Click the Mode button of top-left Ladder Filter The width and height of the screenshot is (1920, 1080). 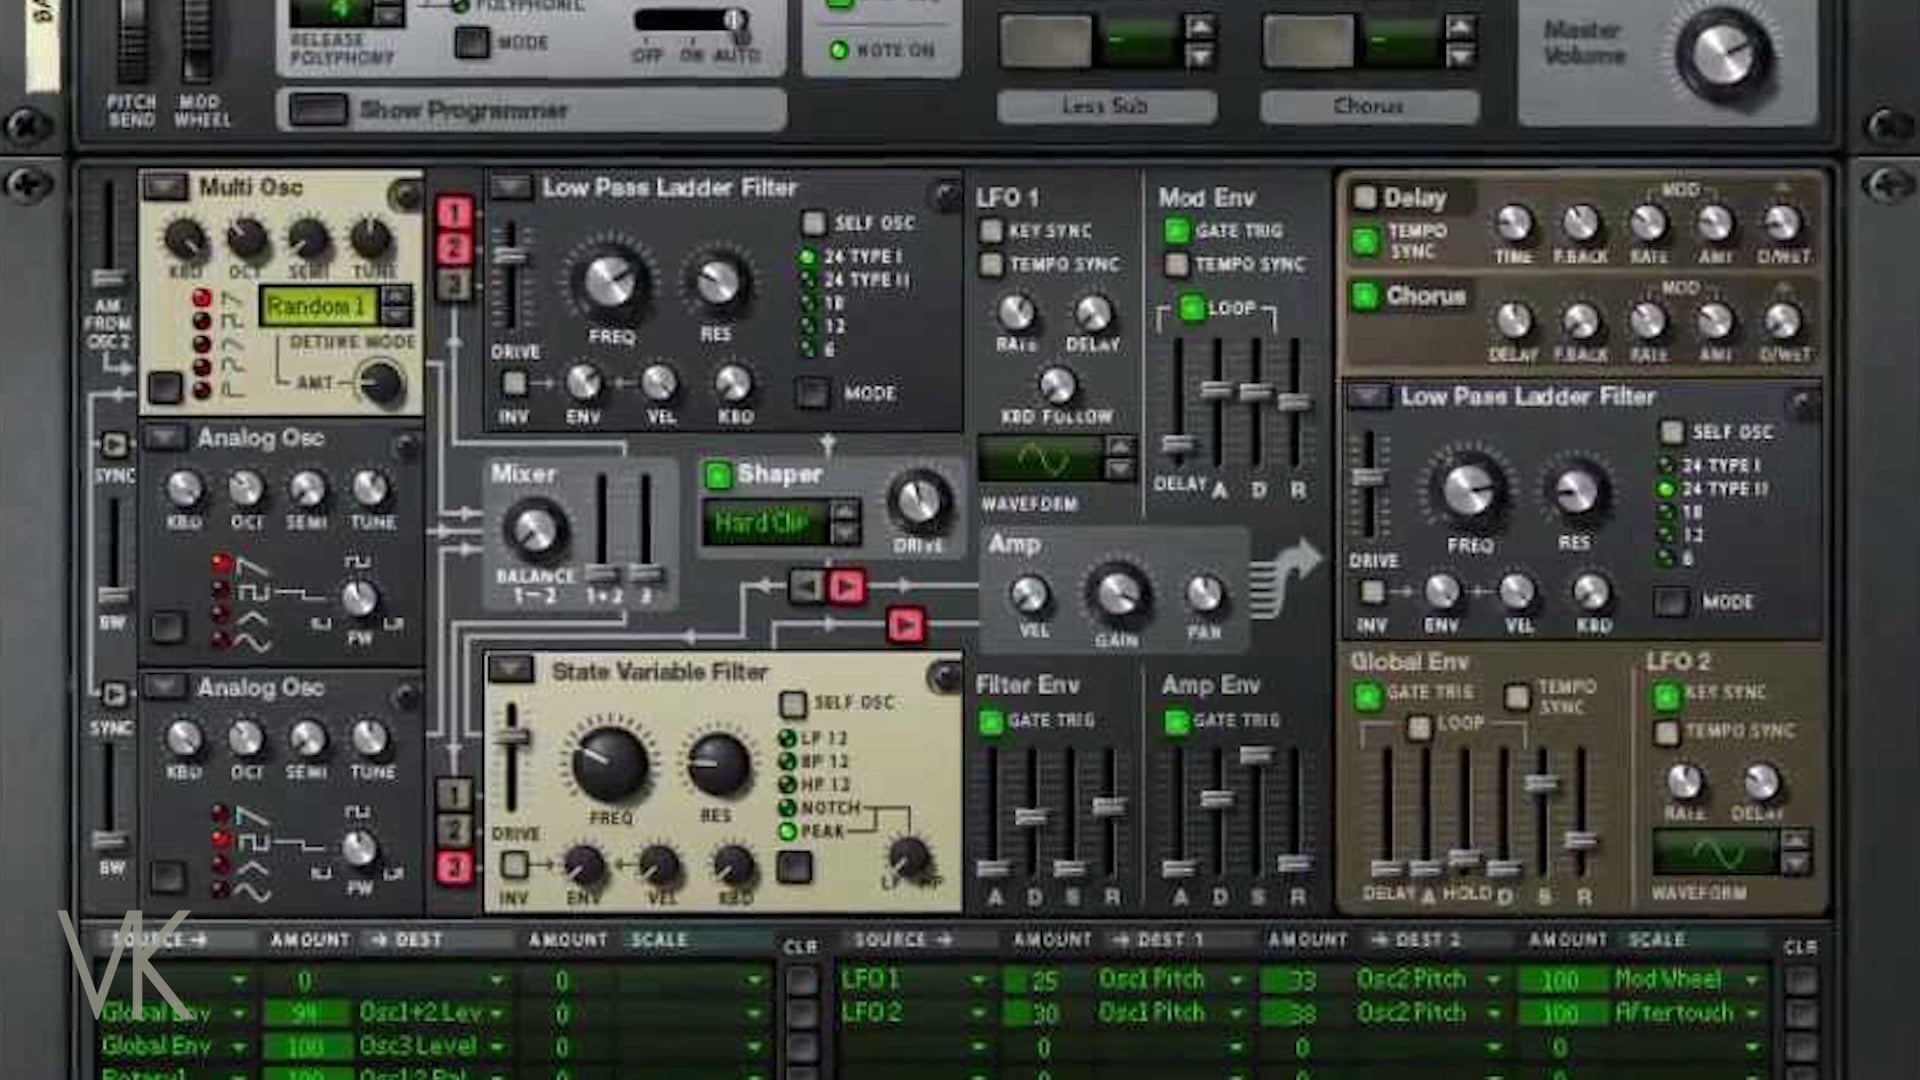812,393
